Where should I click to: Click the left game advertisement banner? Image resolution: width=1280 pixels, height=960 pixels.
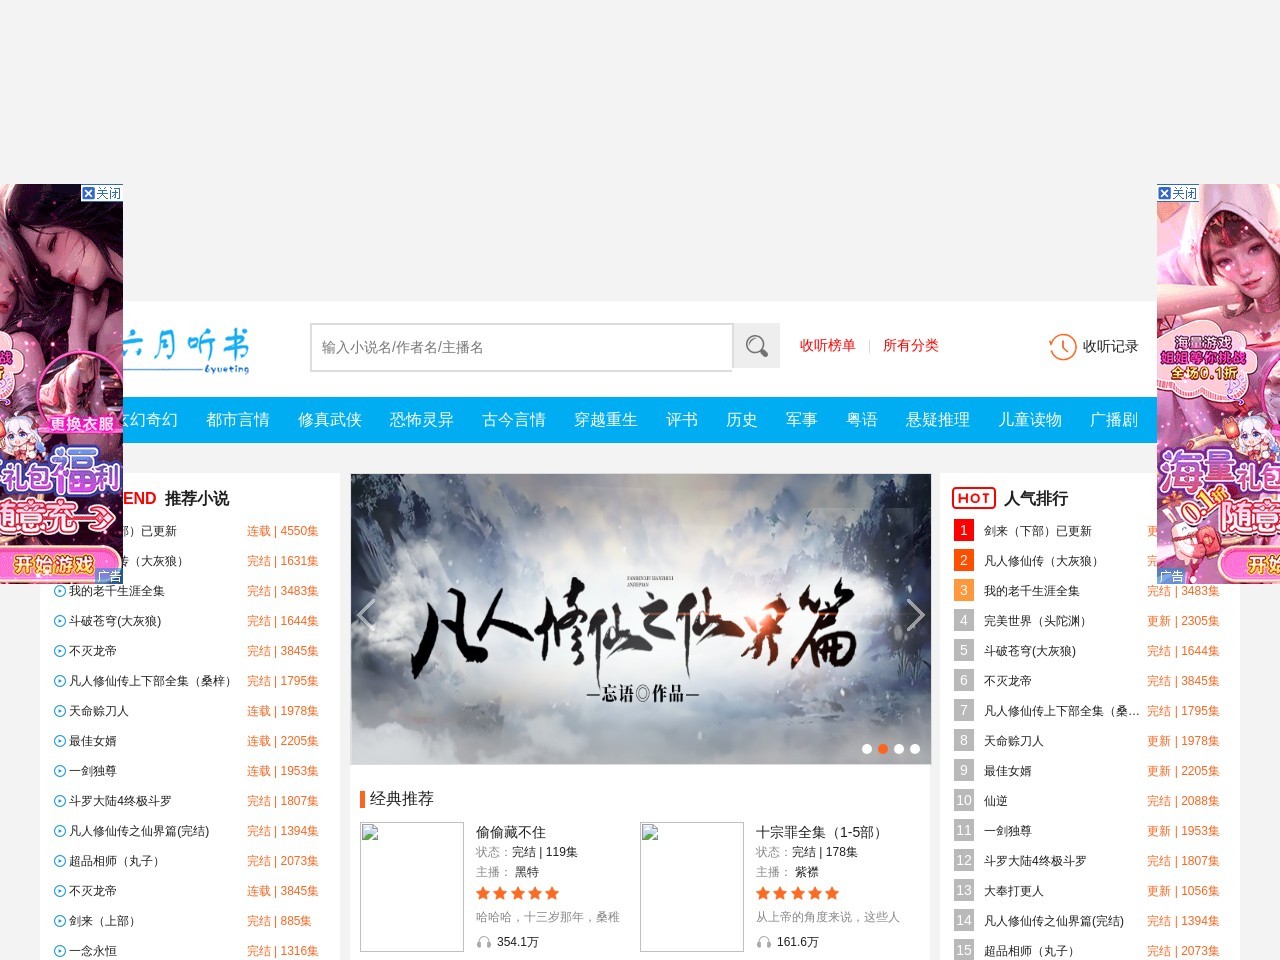click(x=61, y=384)
